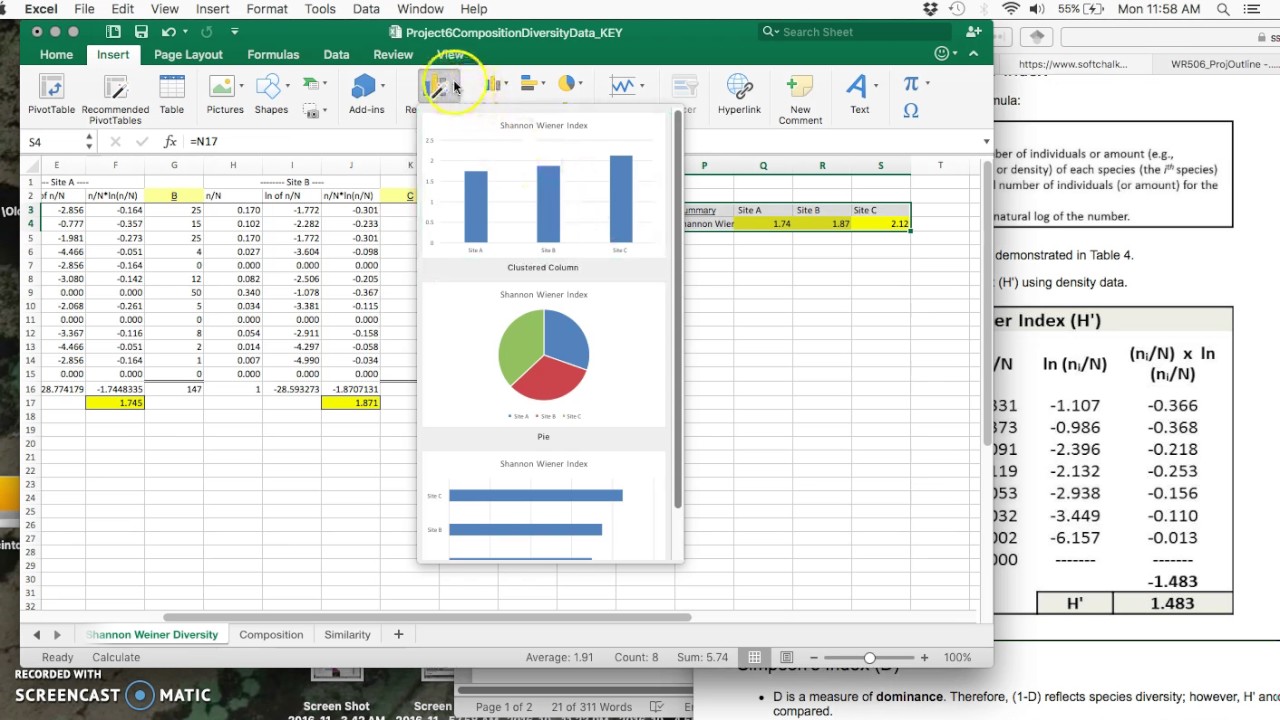The width and height of the screenshot is (1280, 720).
Task: Open the Format menu in menu bar
Action: 267,9
